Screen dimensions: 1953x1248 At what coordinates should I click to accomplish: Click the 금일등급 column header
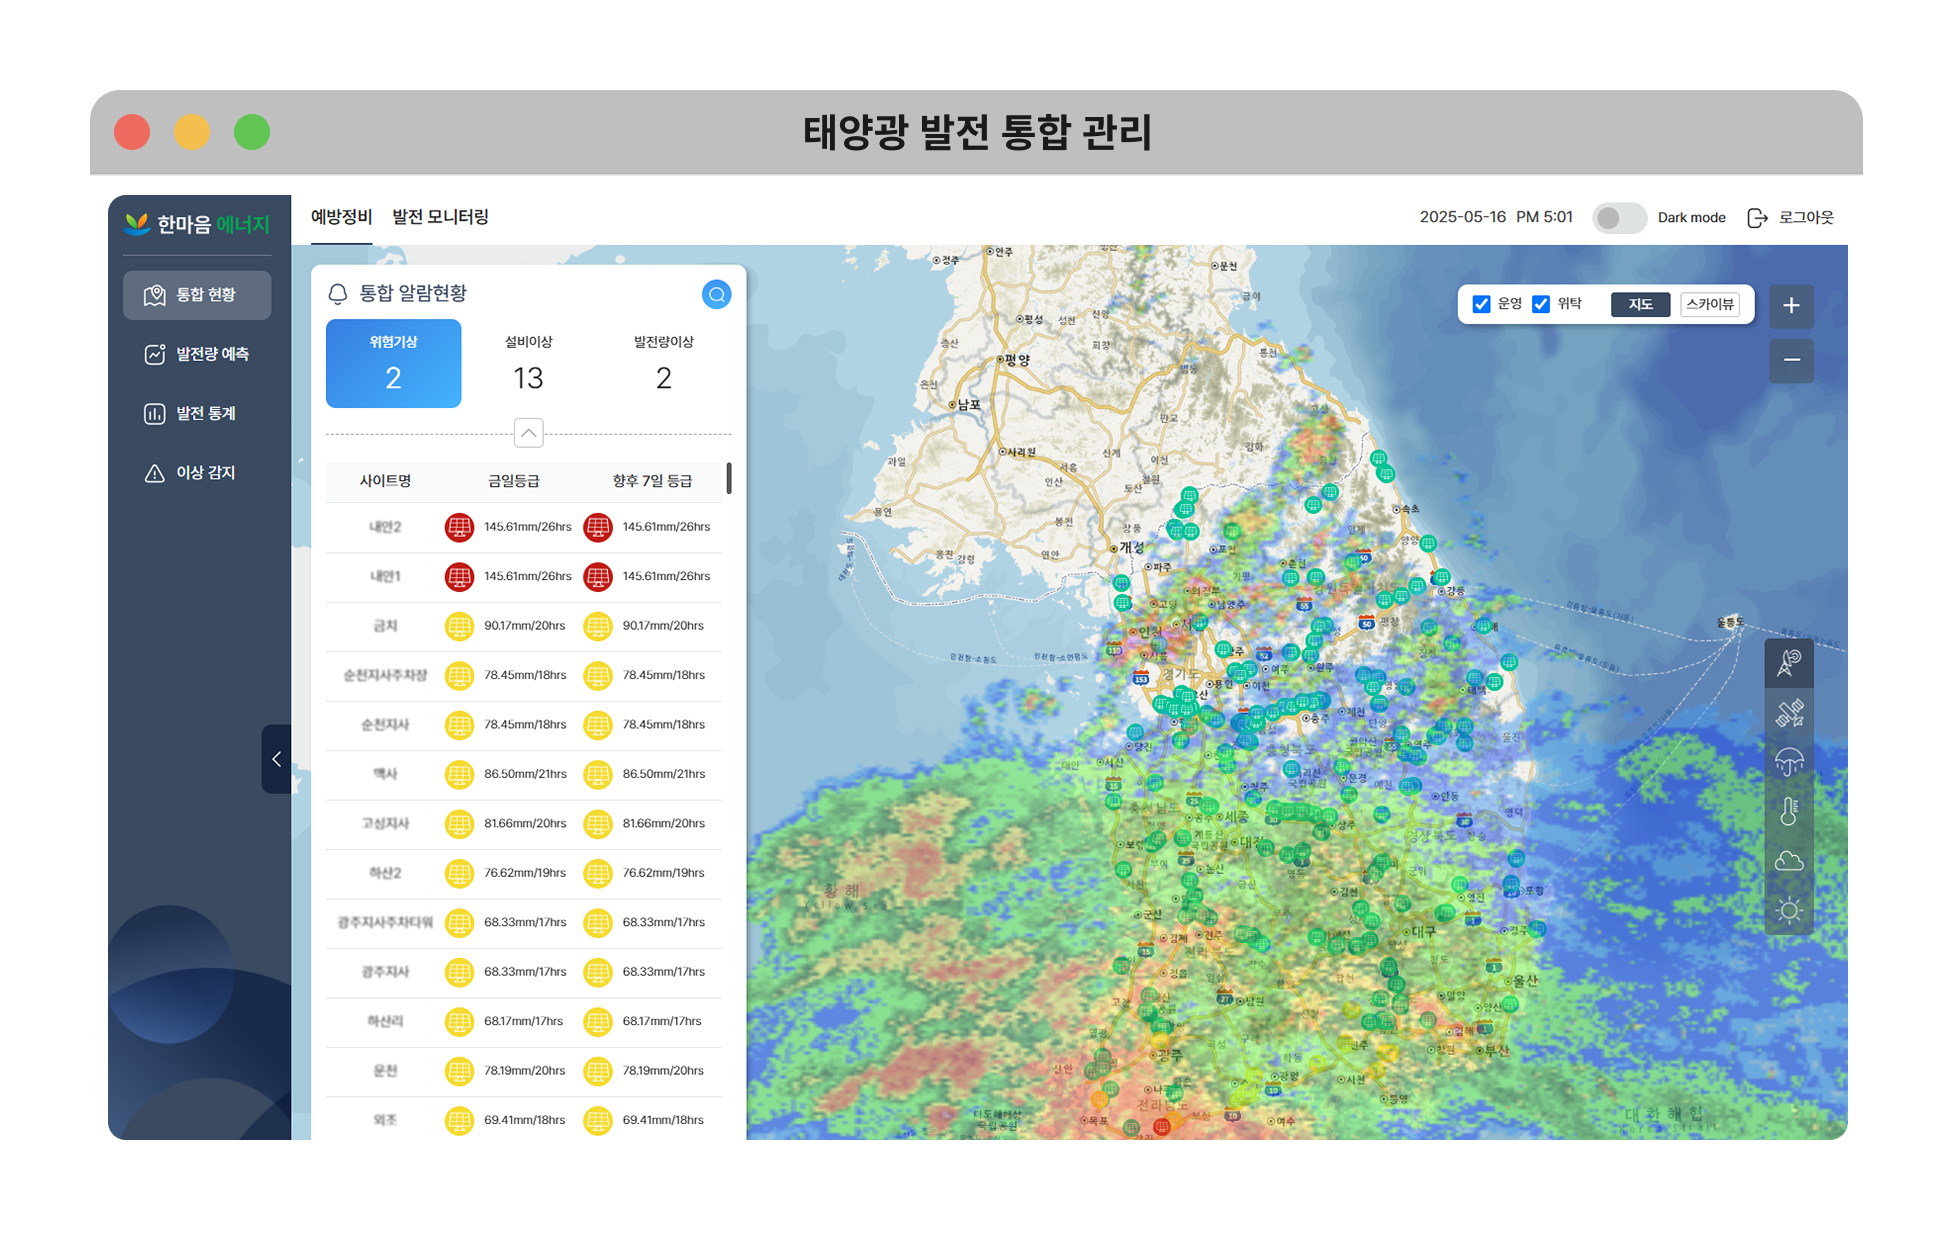coord(513,481)
